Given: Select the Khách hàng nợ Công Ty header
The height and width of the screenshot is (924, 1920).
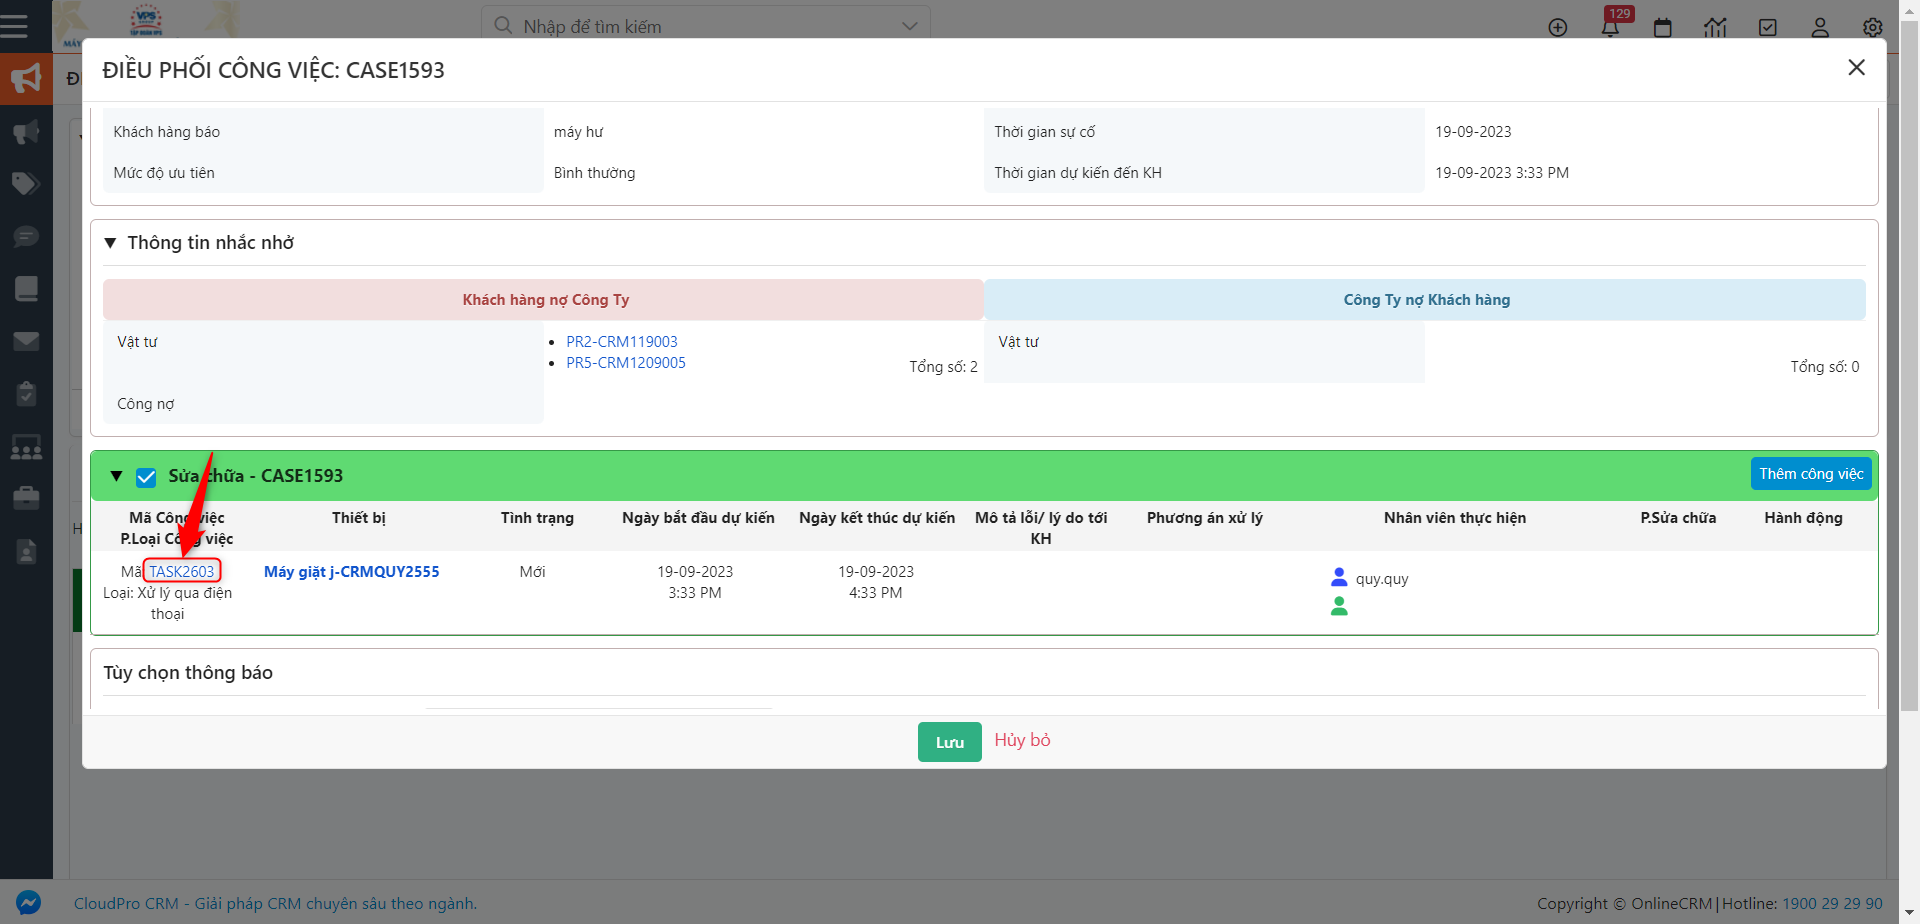Looking at the screenshot, I should (x=544, y=300).
